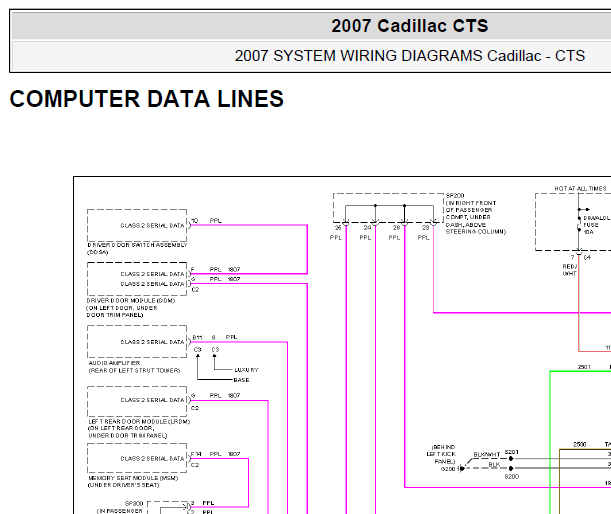Click the 'BASE' option label
The image size is (611, 514).
[241, 380]
